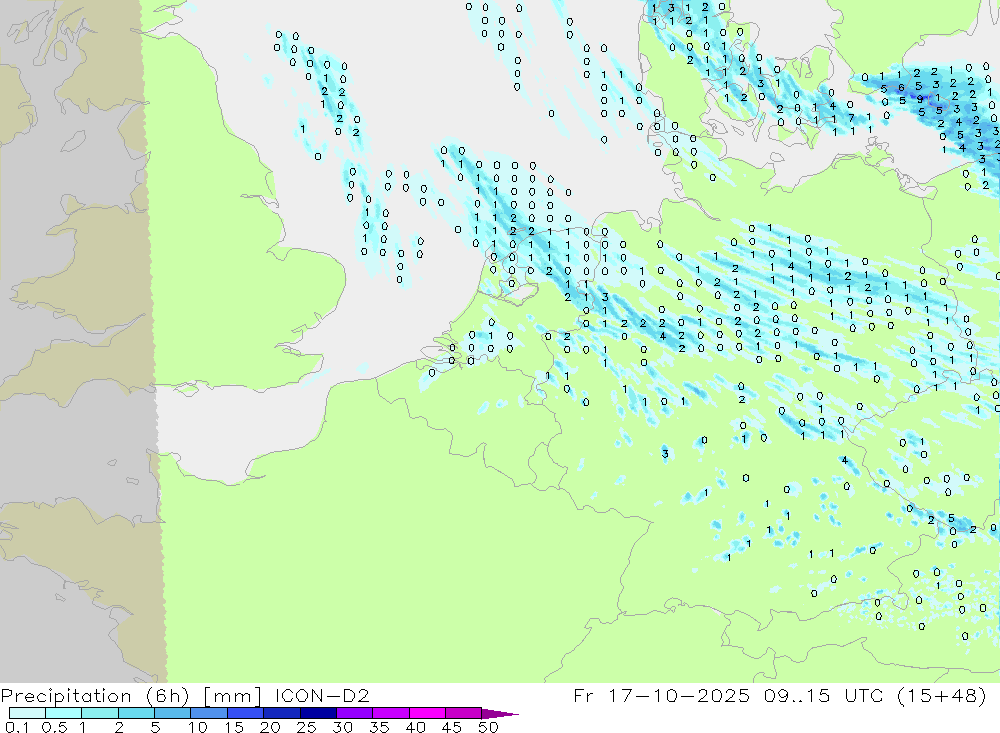Choose the 20–25 mm legend color swatch

[x=282, y=713]
